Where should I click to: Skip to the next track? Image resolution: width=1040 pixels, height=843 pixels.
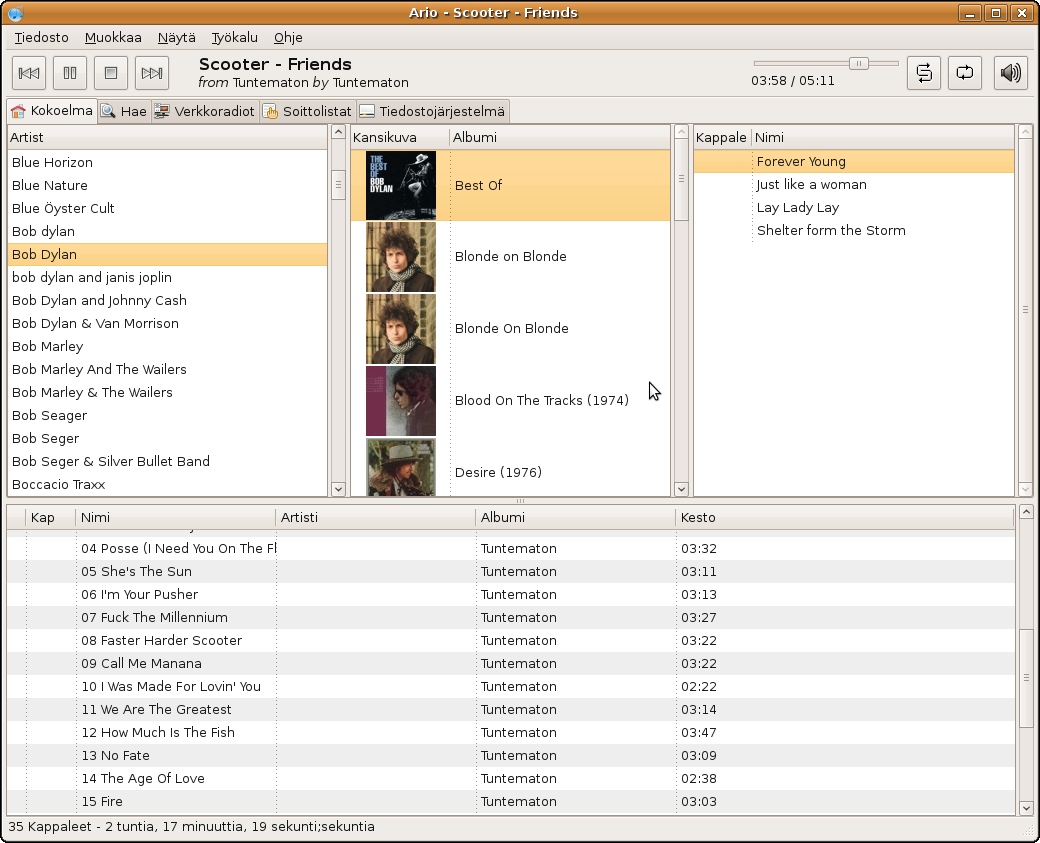(152, 73)
